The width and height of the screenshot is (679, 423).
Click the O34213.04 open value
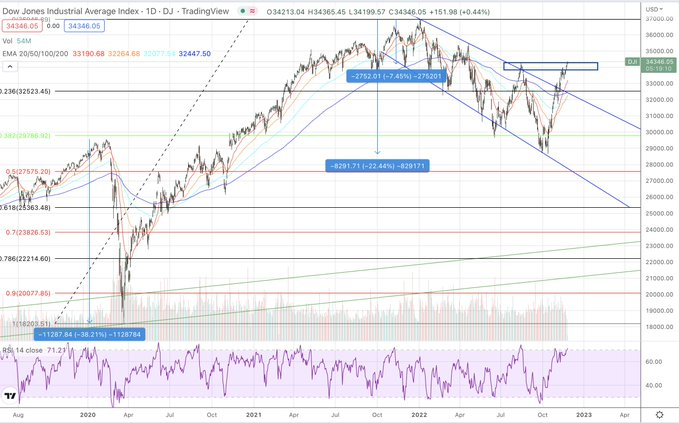point(286,12)
